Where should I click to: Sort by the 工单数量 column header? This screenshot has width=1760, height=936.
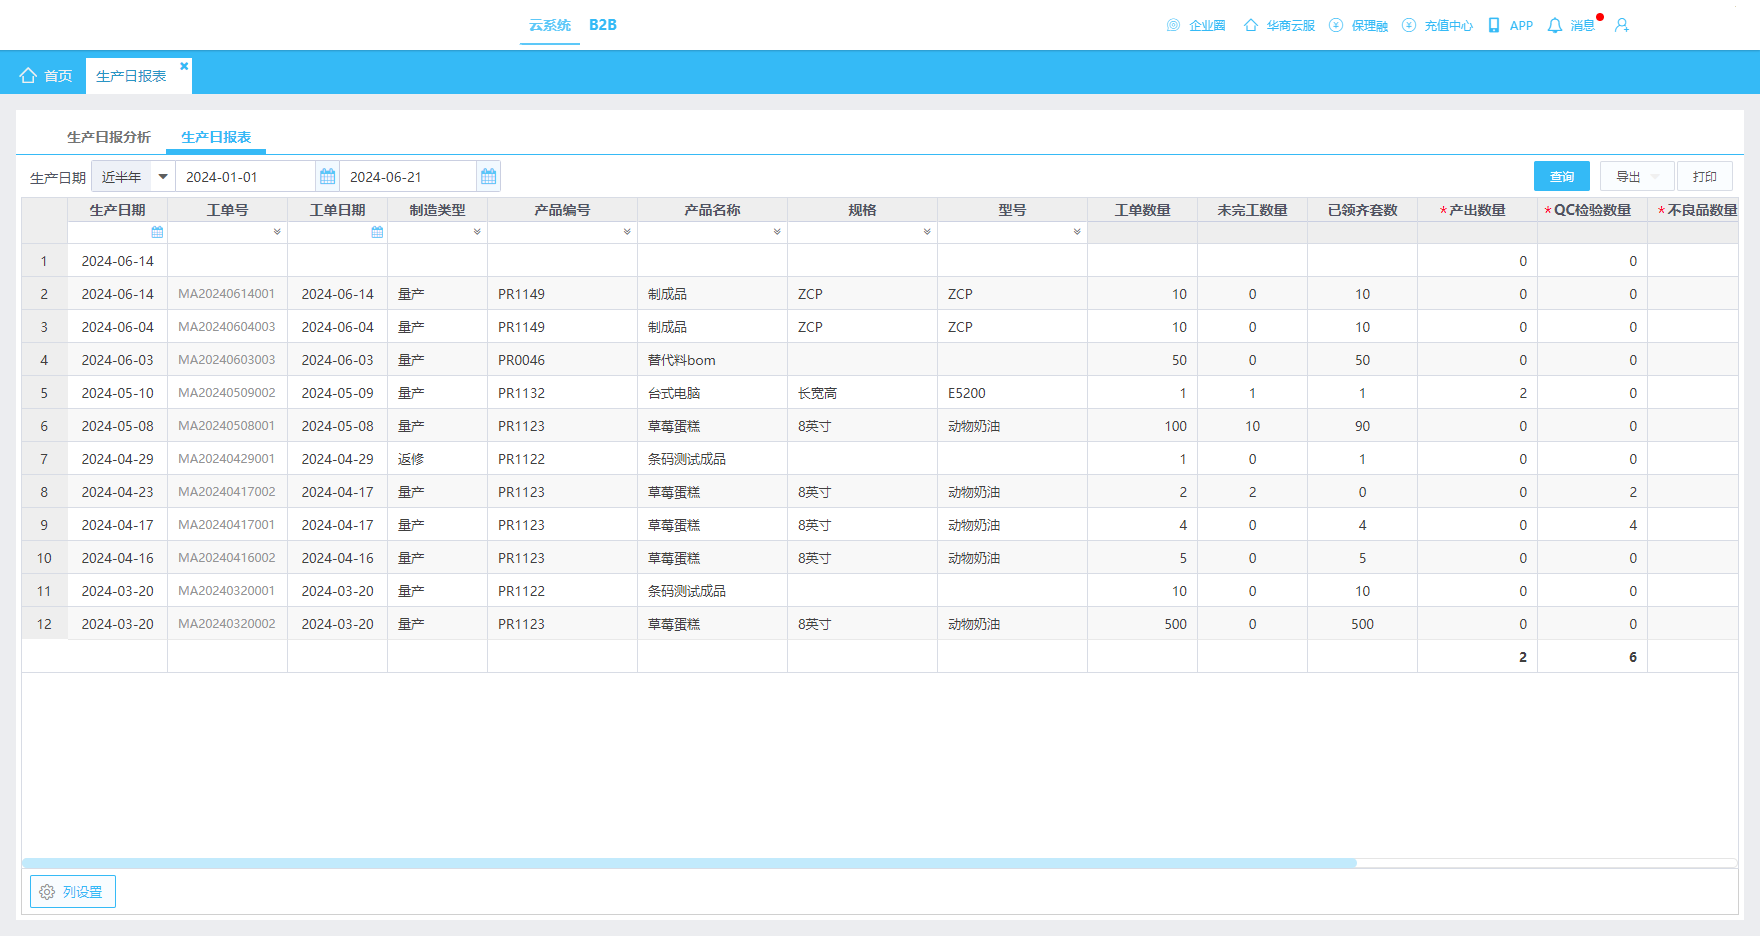click(x=1143, y=210)
